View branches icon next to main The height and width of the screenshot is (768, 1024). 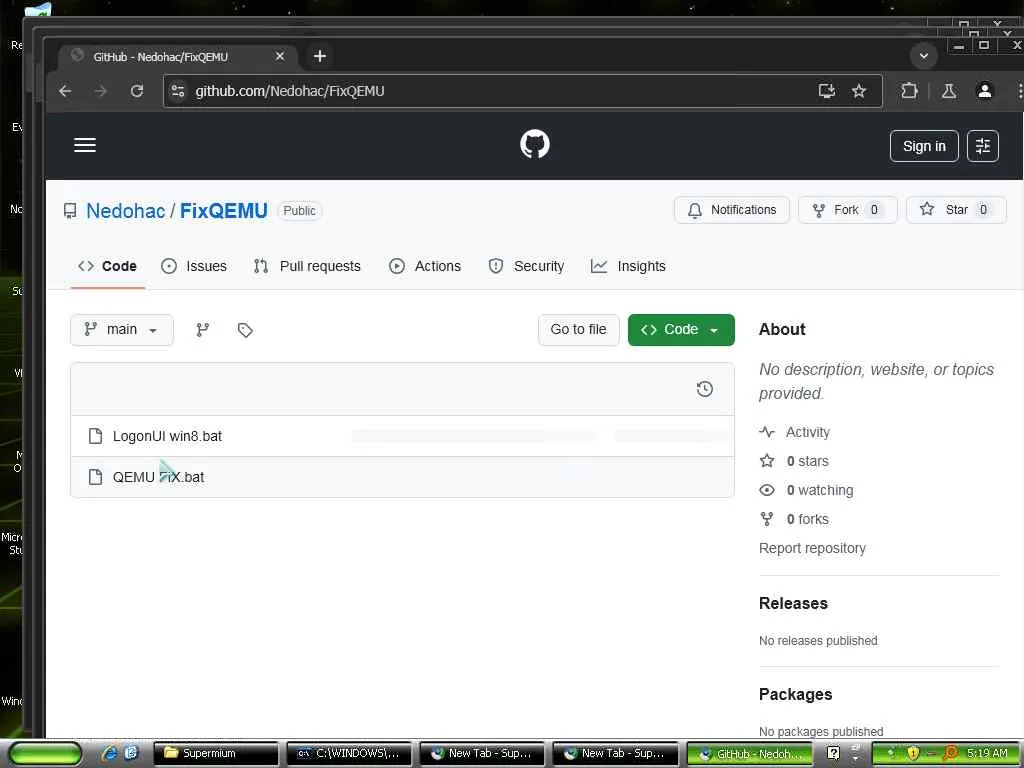pos(202,330)
